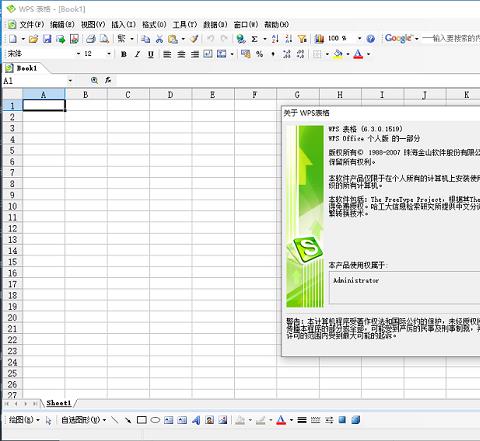Viewport: 480px width, 441px height.
Task: Draw a rectangle shape
Action: coord(142,420)
